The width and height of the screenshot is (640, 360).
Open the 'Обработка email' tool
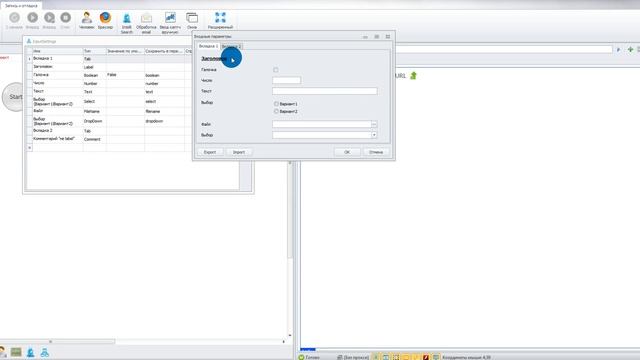[x=146, y=18]
